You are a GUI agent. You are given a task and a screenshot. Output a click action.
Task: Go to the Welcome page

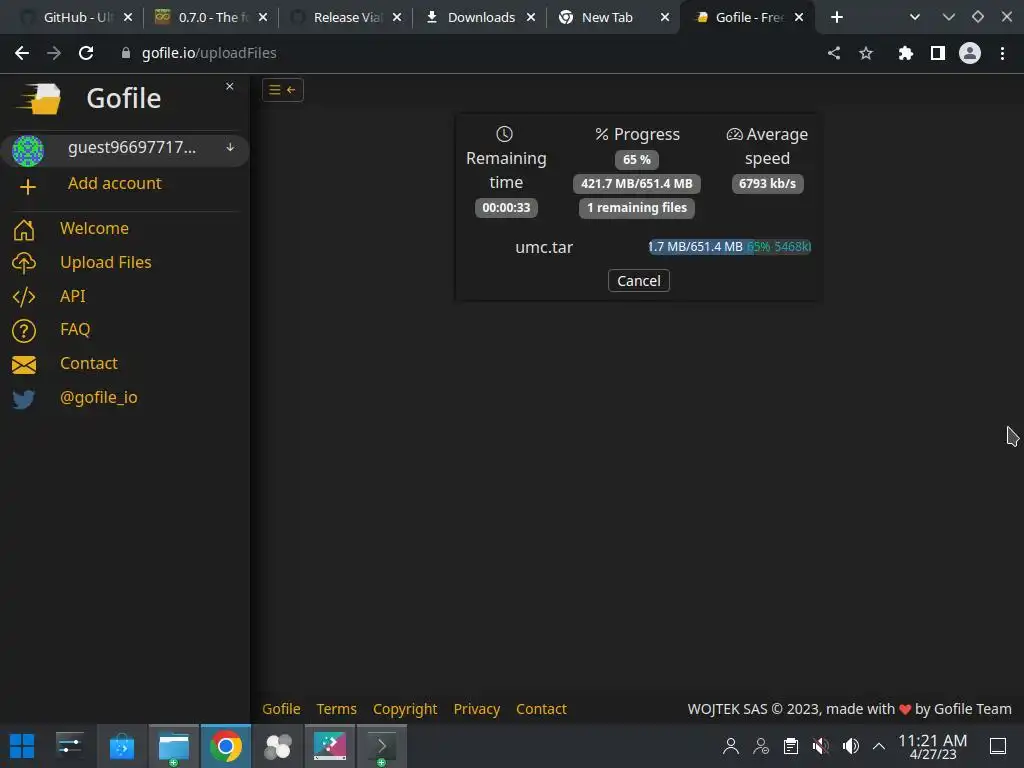coord(94,229)
